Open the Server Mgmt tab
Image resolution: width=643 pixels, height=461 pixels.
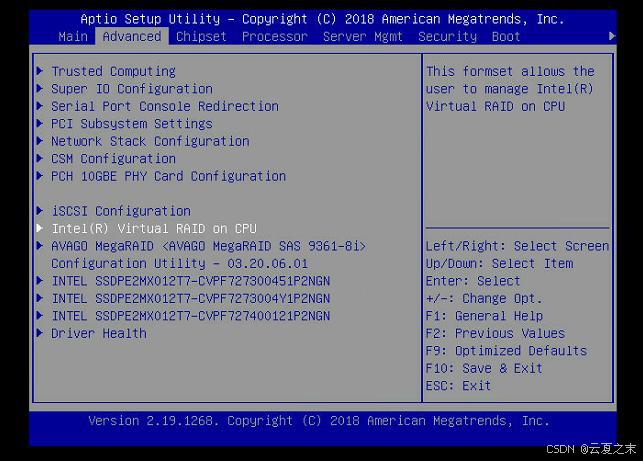click(x=363, y=37)
